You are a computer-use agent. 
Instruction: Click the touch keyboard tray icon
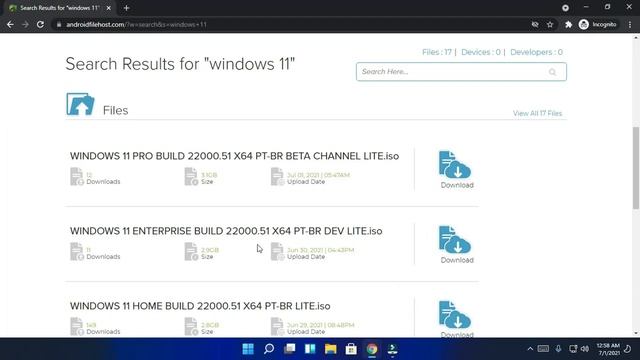coord(543,349)
